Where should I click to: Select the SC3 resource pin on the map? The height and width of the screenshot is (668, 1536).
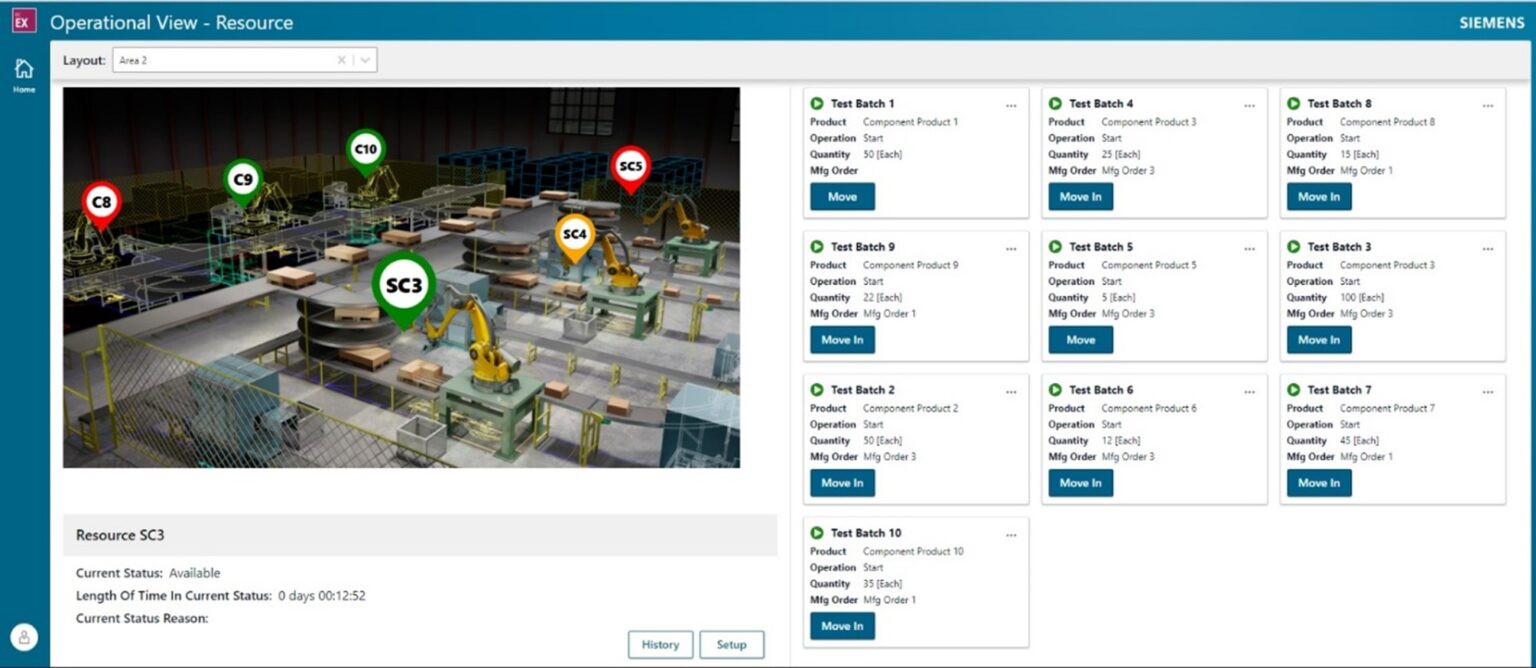[403, 285]
